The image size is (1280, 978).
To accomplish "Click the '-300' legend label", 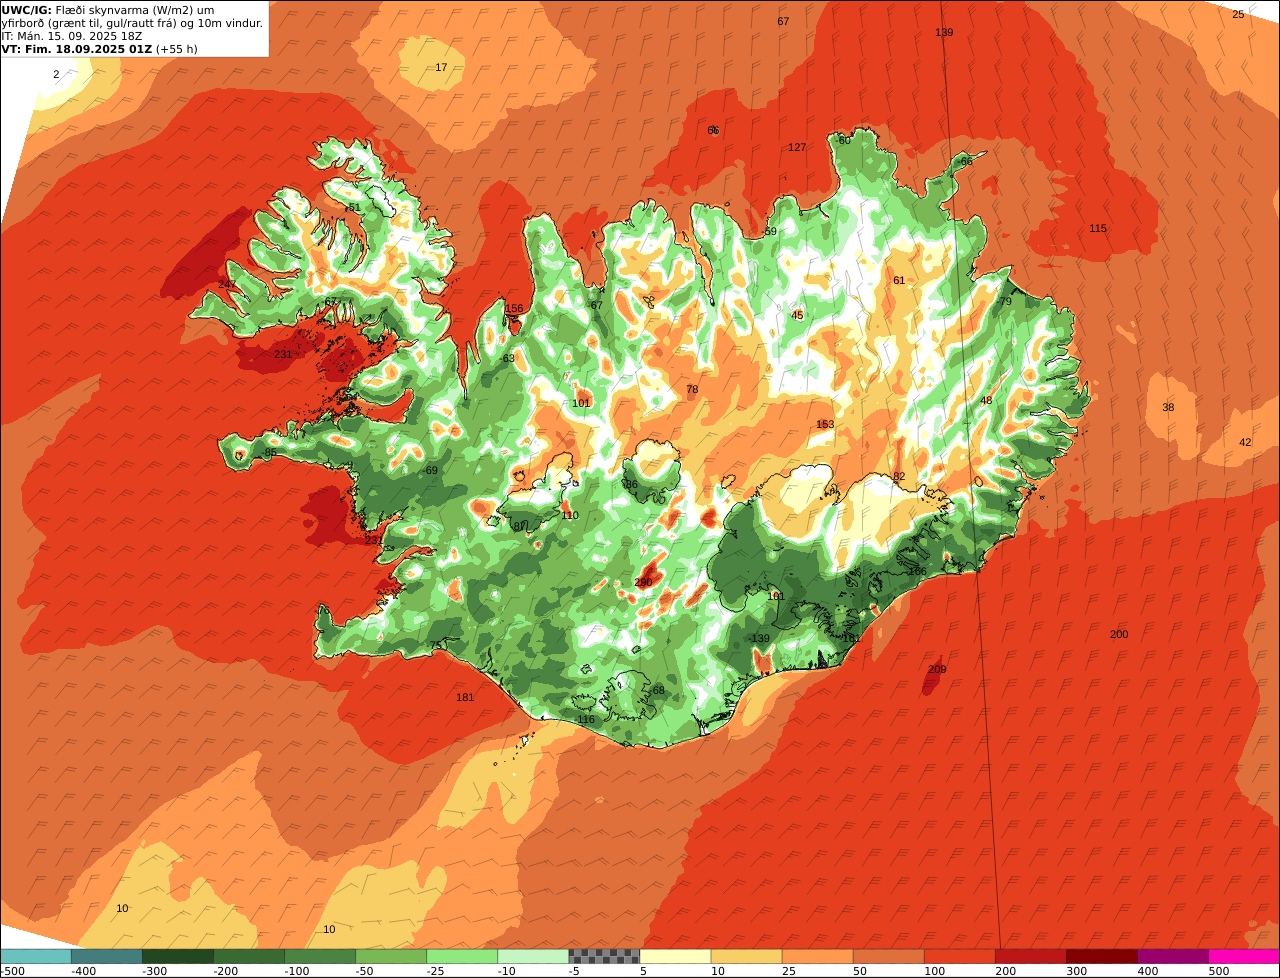I will point(154,971).
